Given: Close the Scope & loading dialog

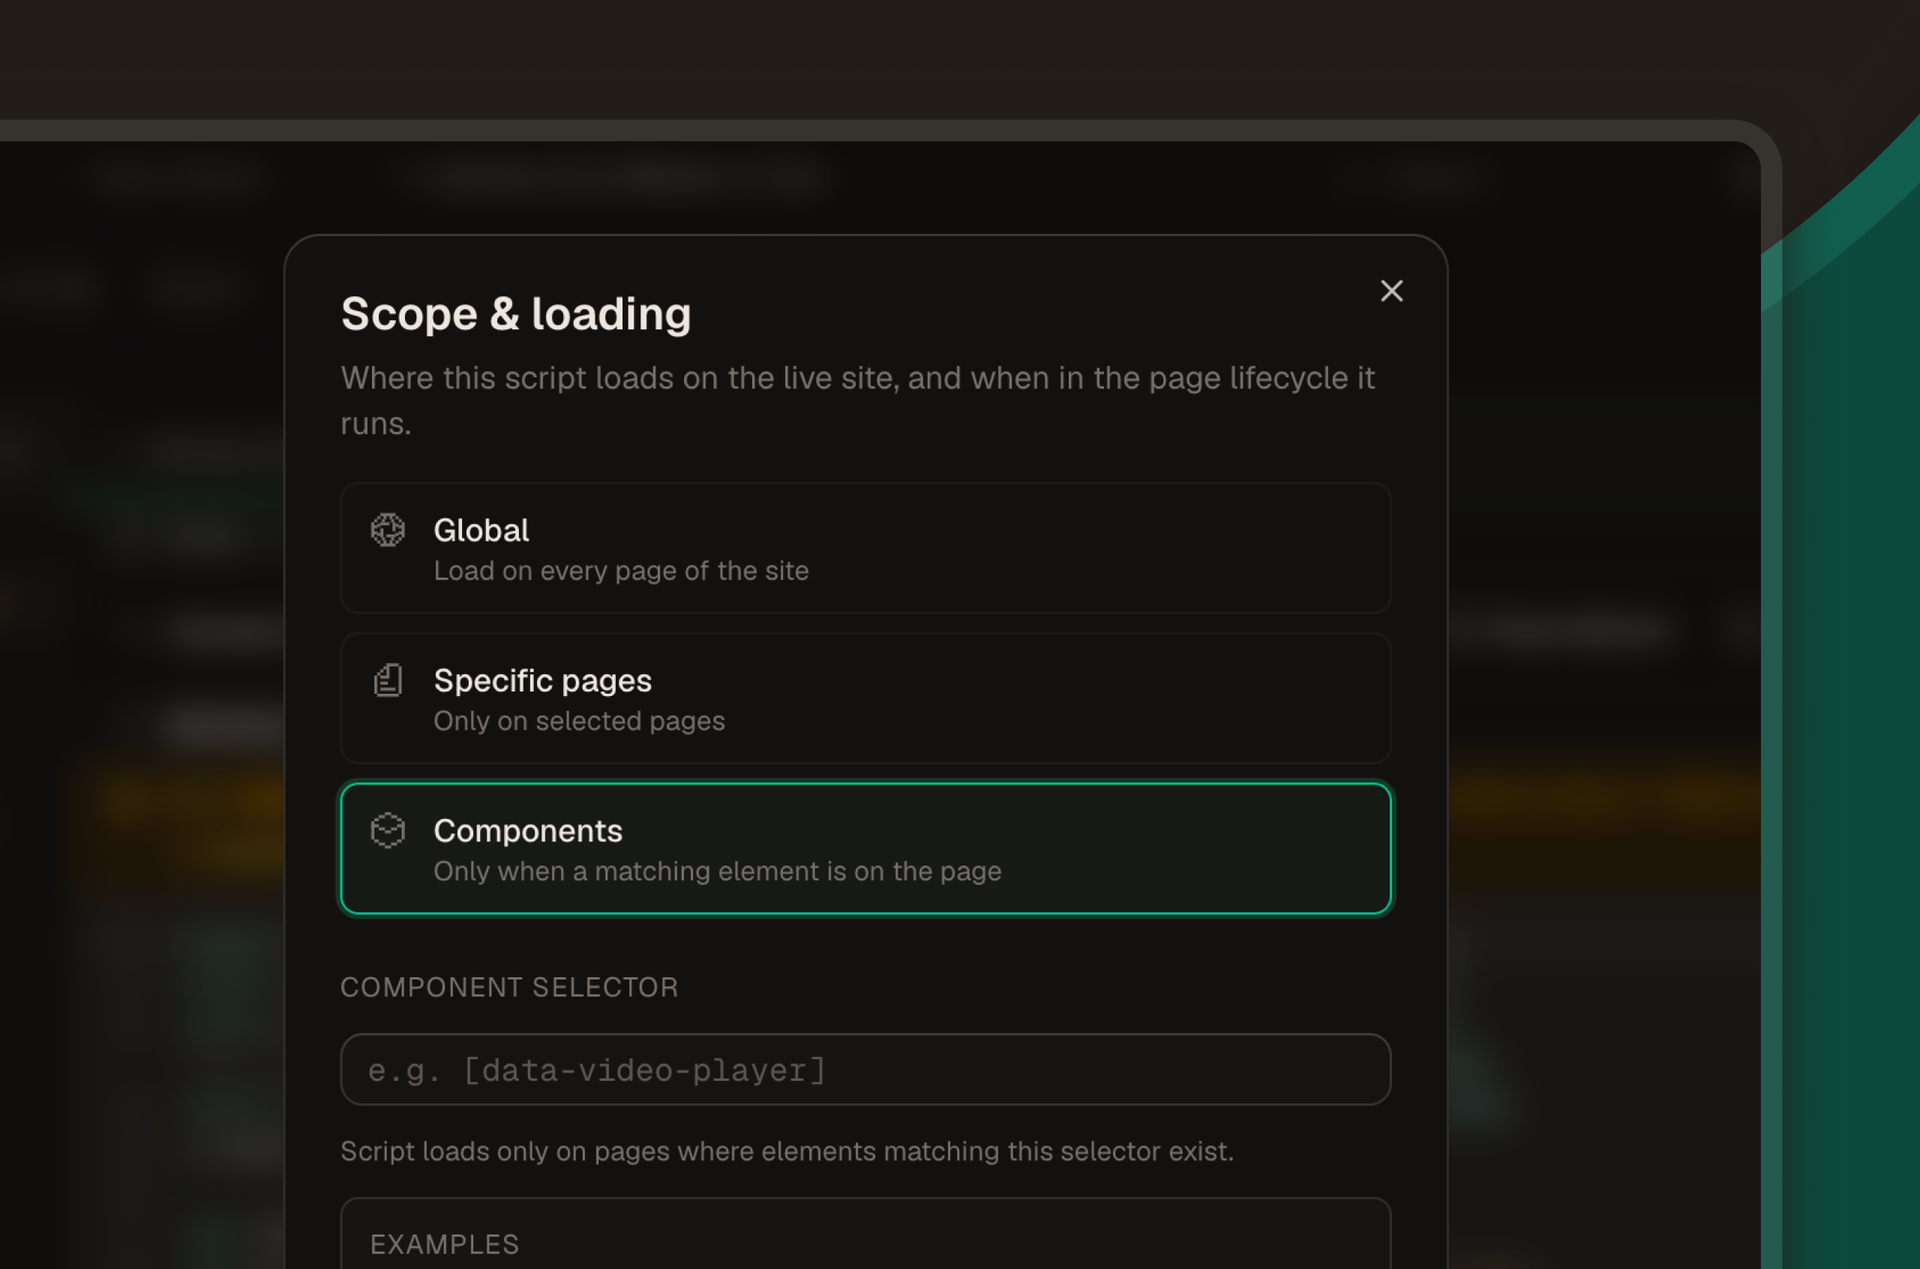Looking at the screenshot, I should coord(1391,291).
